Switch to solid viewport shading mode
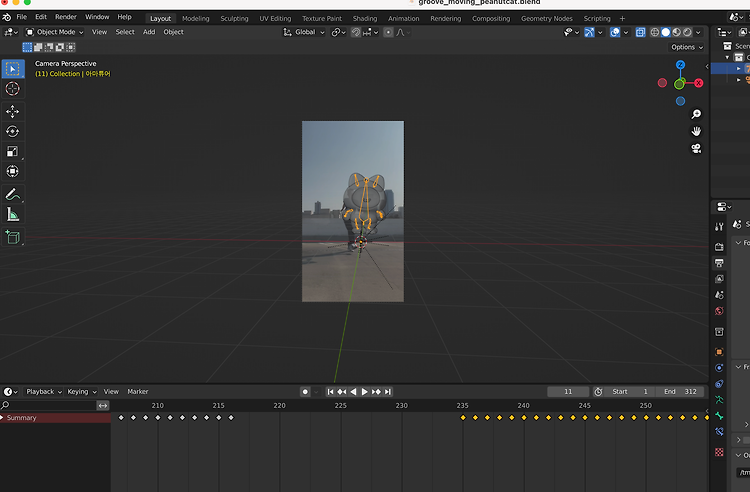Screen dimensions: 750x492 click(x=664, y=32)
